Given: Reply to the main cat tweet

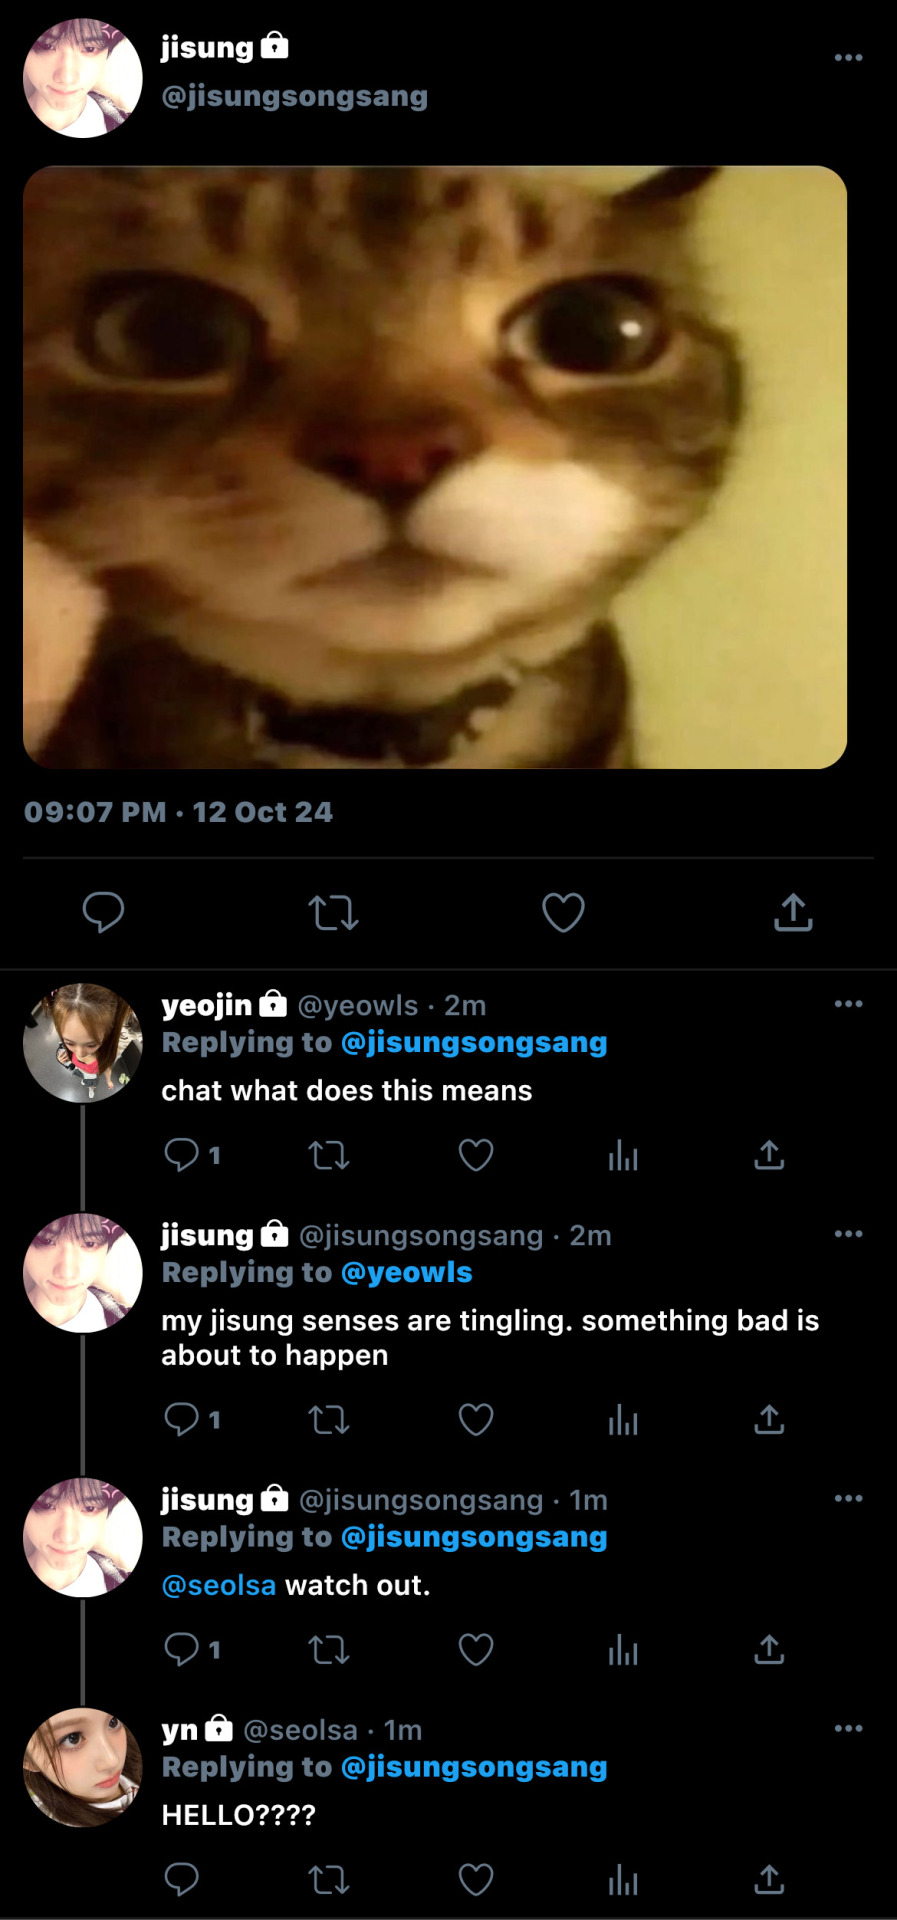Looking at the screenshot, I should tap(103, 912).
